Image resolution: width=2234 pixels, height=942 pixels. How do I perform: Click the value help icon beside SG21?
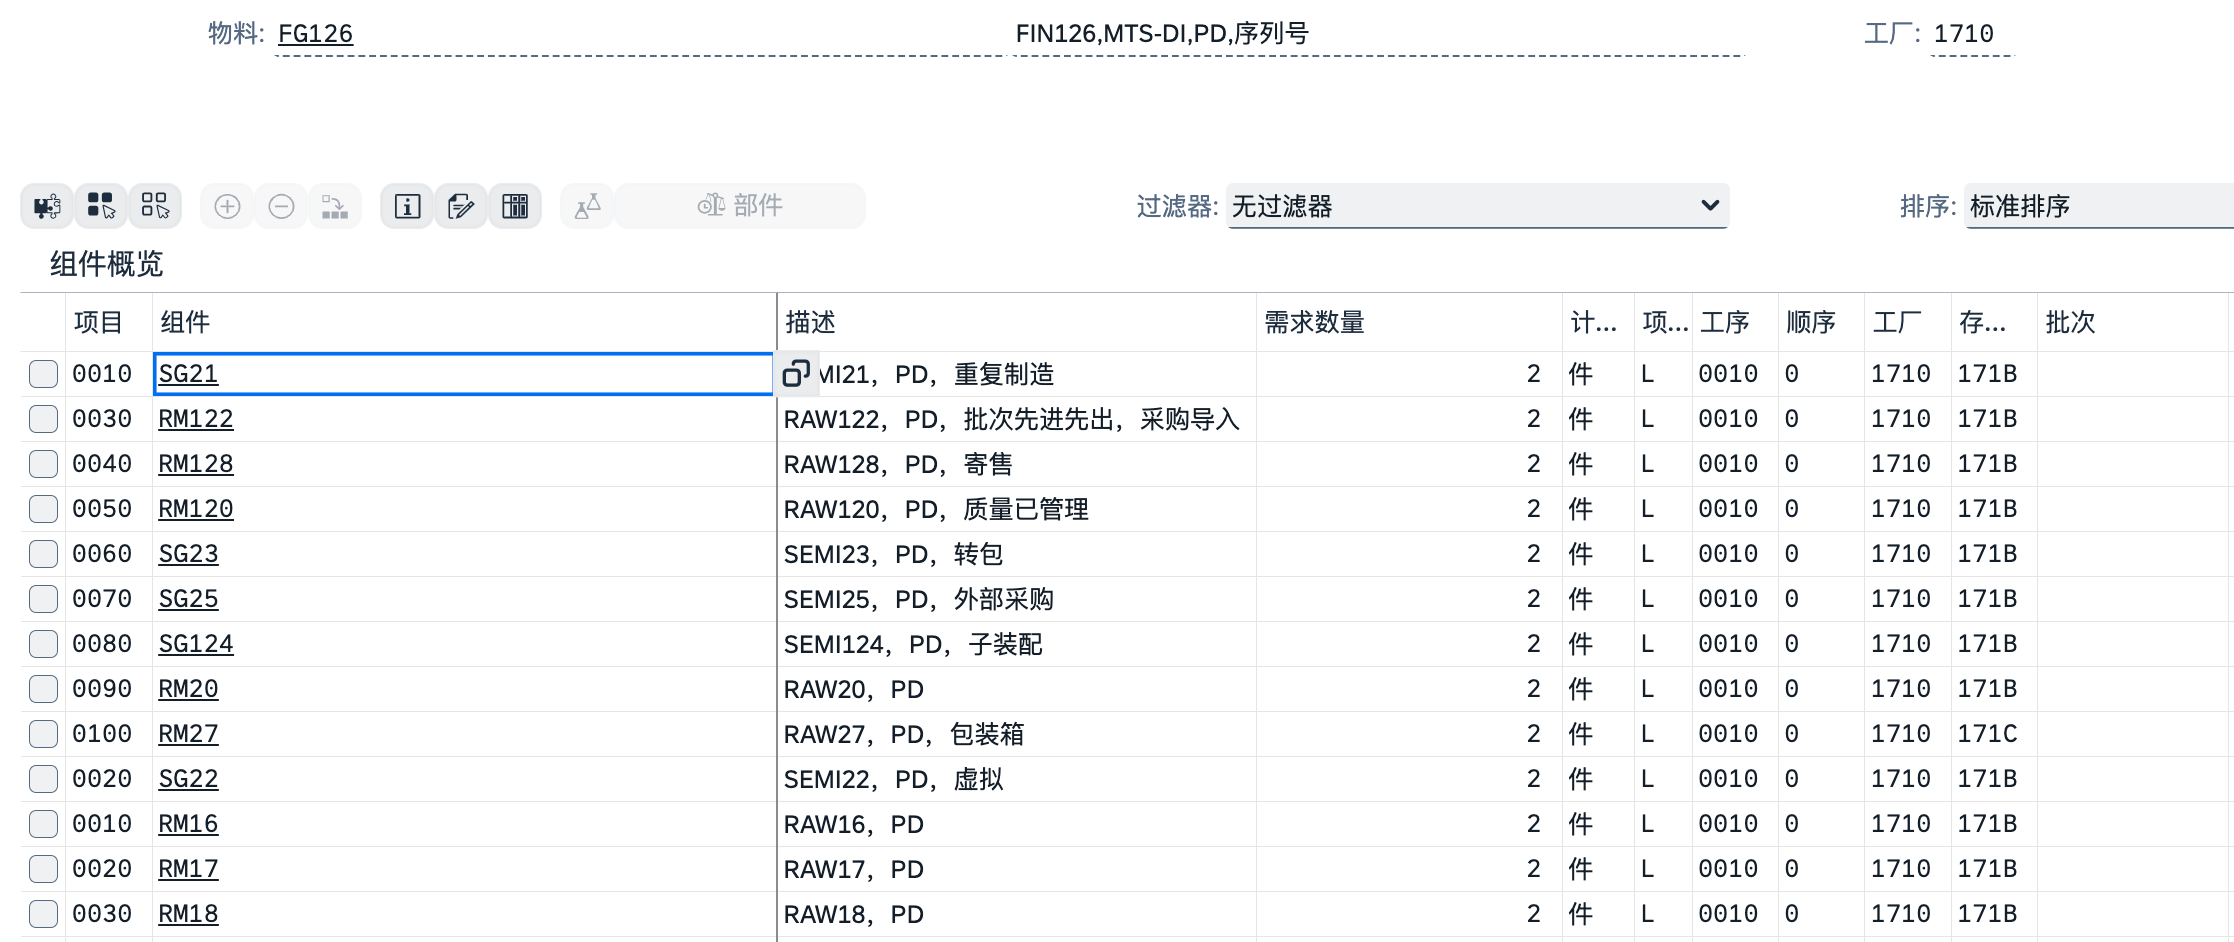[796, 374]
